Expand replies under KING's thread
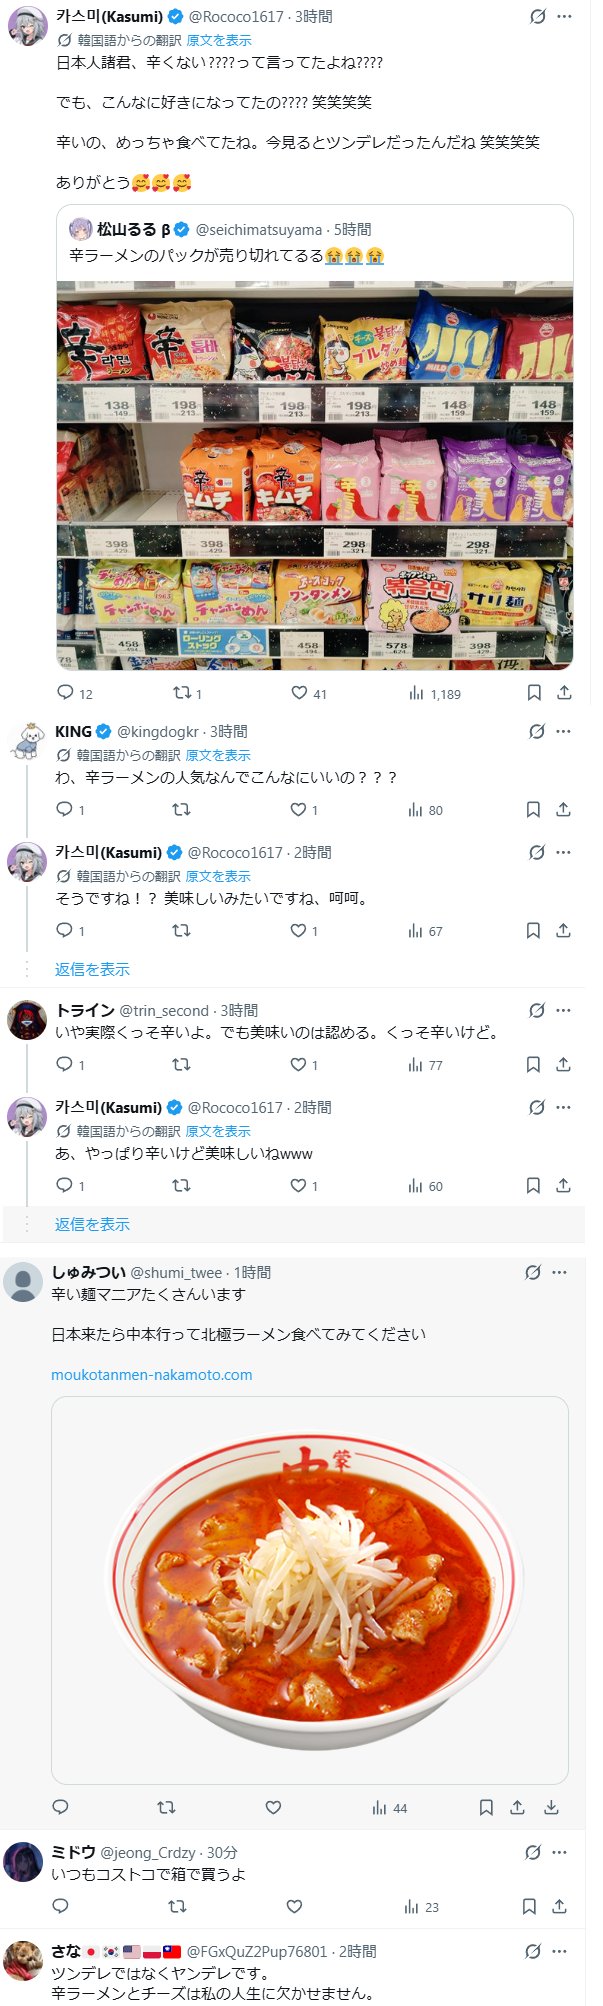 pos(92,969)
